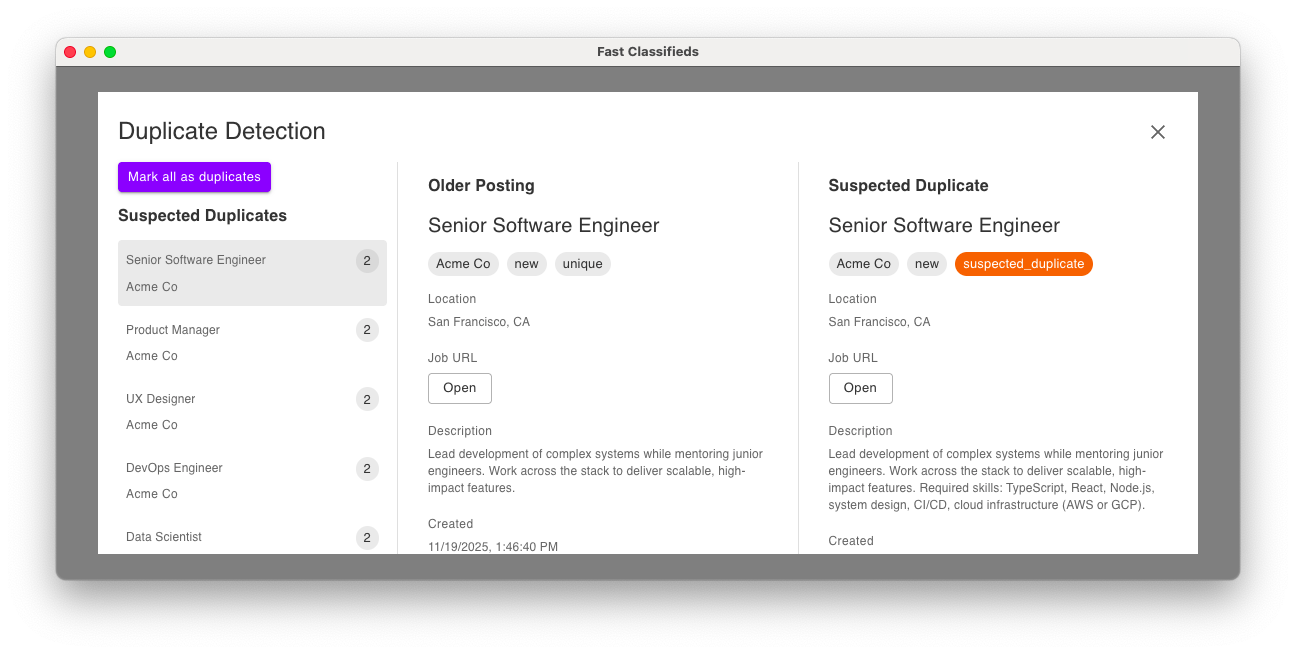The width and height of the screenshot is (1296, 654).
Task: Click the orange suspected_duplicate status chip
Action: 1023,264
